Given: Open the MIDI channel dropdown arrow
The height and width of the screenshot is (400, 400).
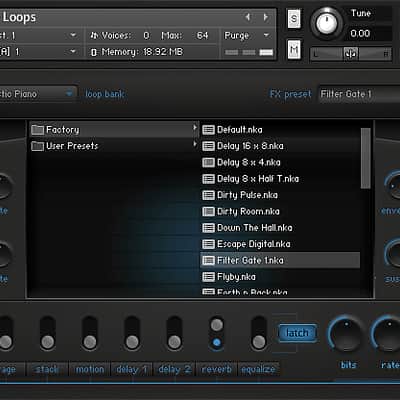Looking at the screenshot, I should pyautogui.click(x=73, y=52).
